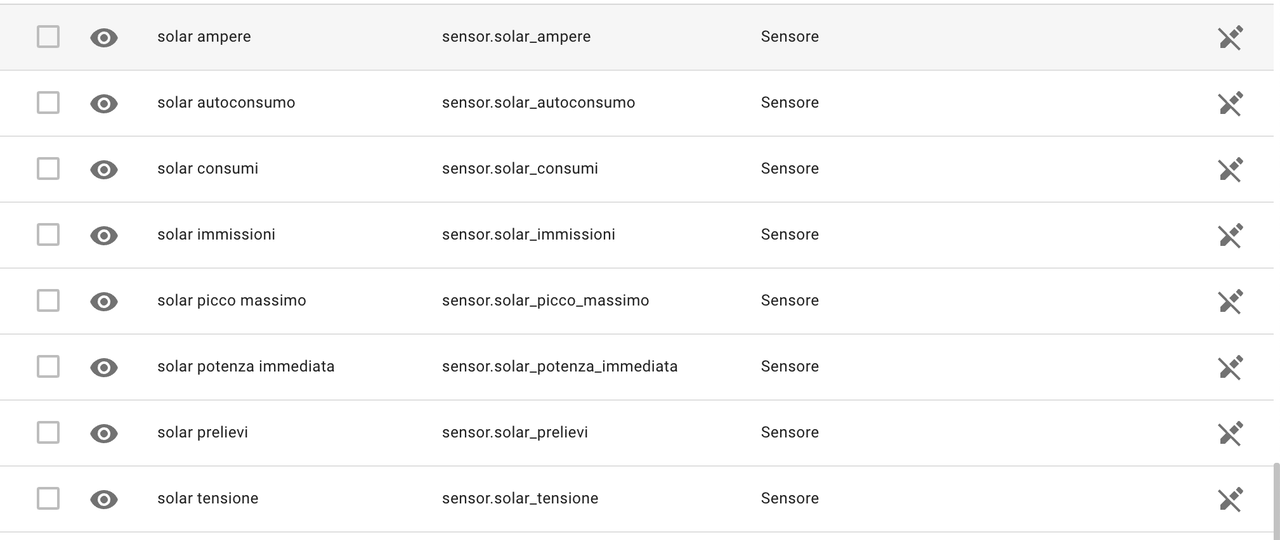Click the eye icon for solar ampere
The height and width of the screenshot is (540, 1280).
pos(104,38)
